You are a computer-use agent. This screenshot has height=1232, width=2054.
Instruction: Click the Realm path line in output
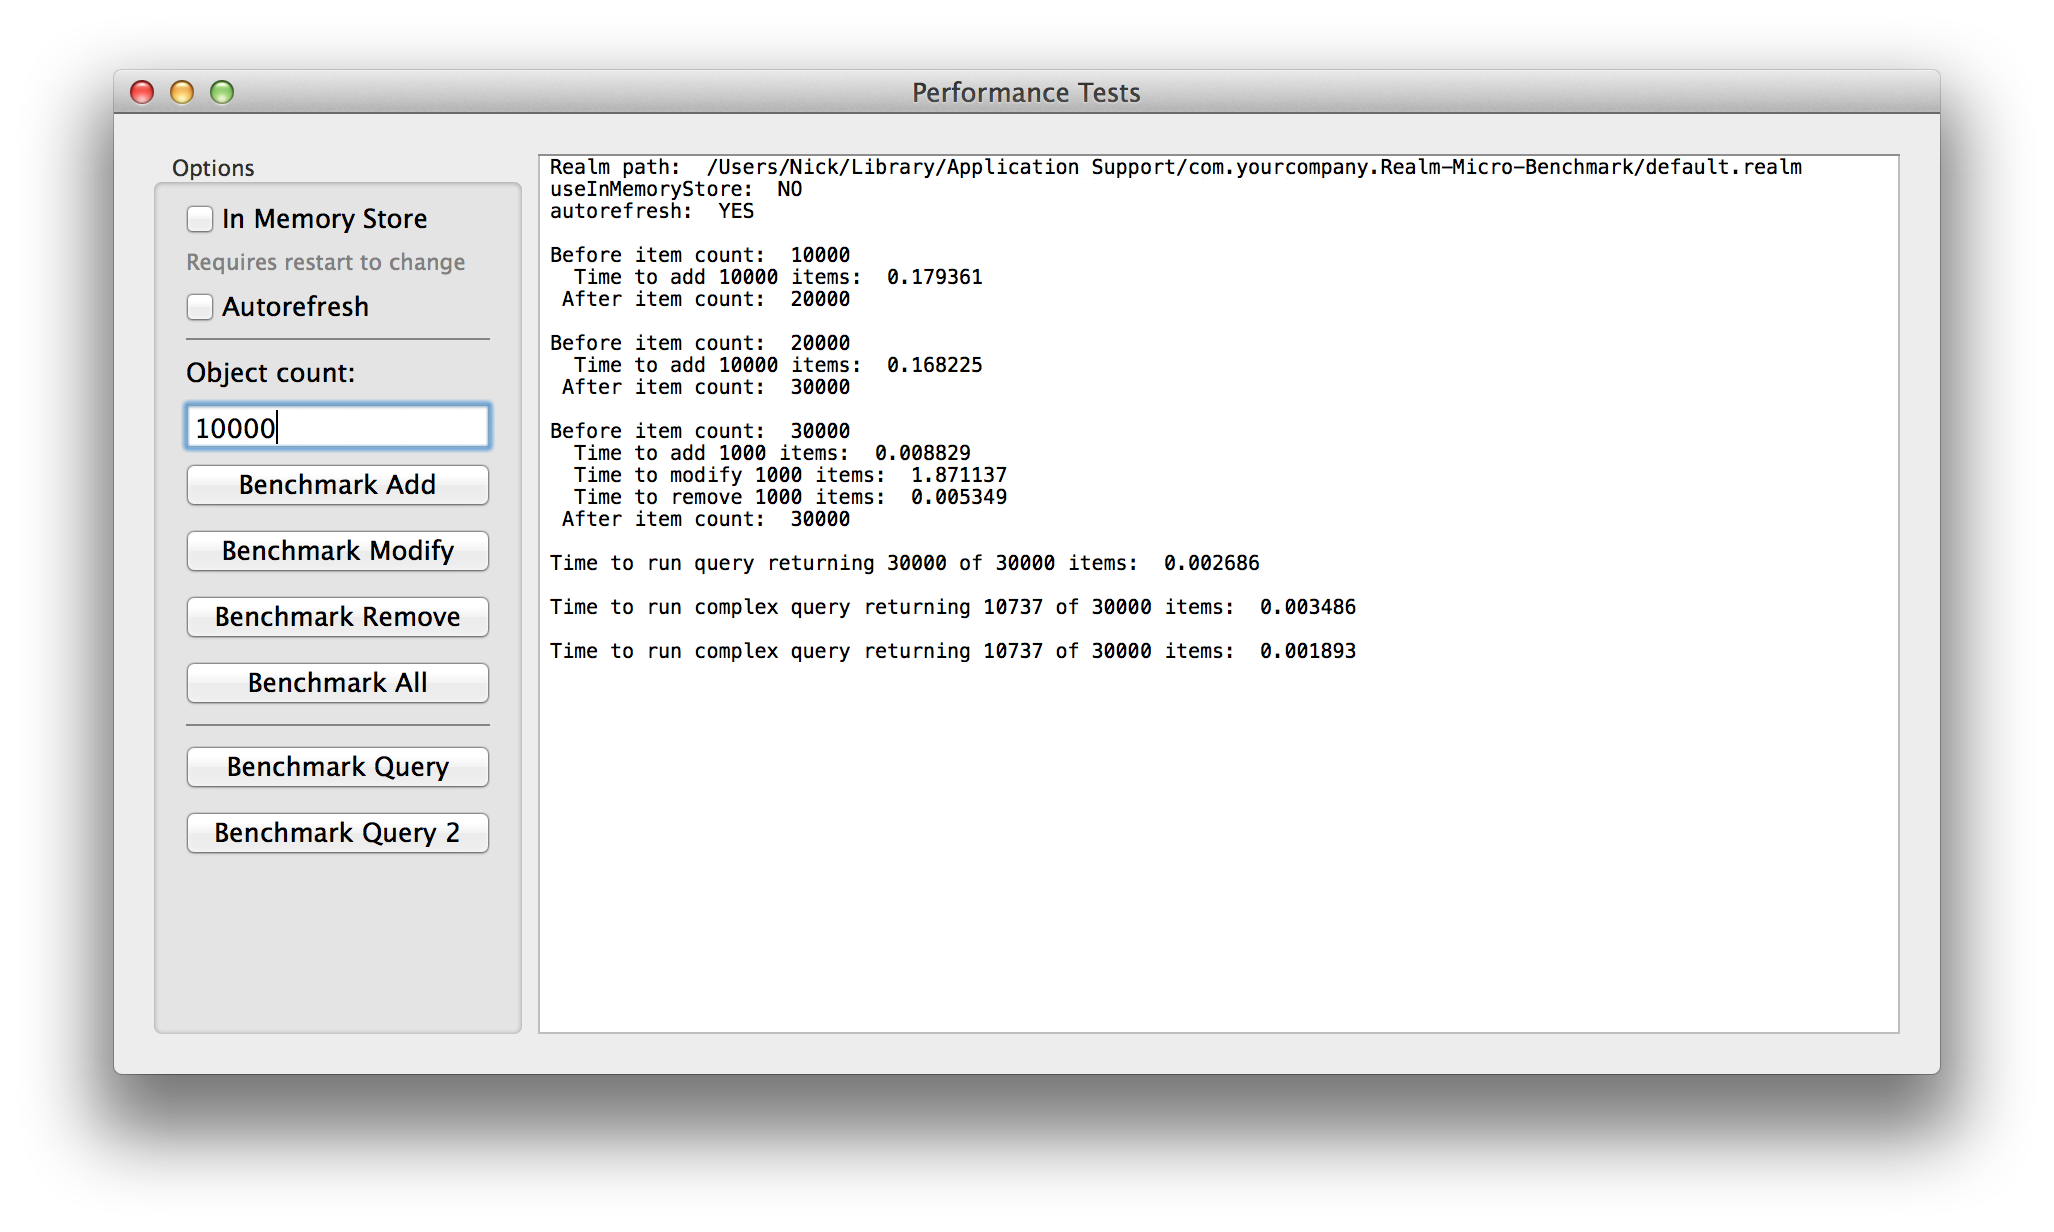[x=1175, y=167]
